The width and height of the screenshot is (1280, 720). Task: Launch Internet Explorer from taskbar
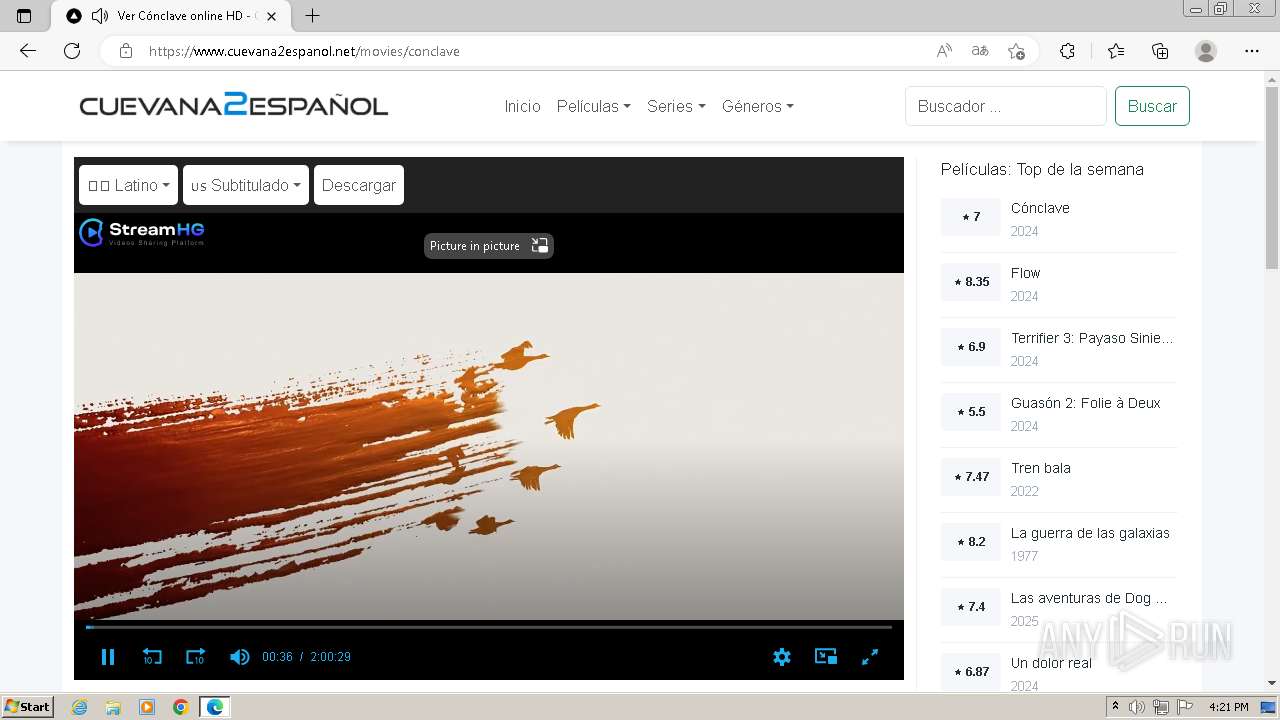click(79, 707)
